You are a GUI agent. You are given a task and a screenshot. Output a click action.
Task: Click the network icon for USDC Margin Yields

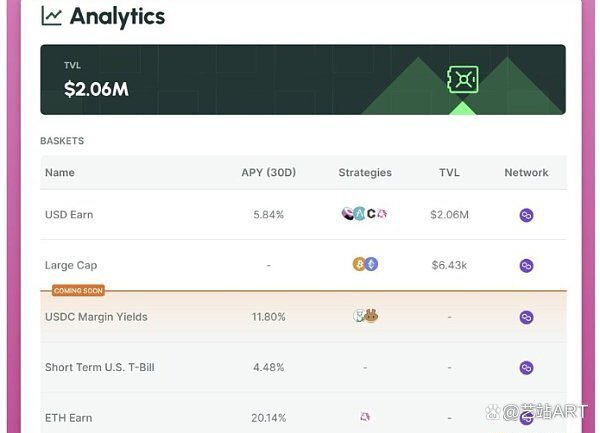(x=527, y=317)
